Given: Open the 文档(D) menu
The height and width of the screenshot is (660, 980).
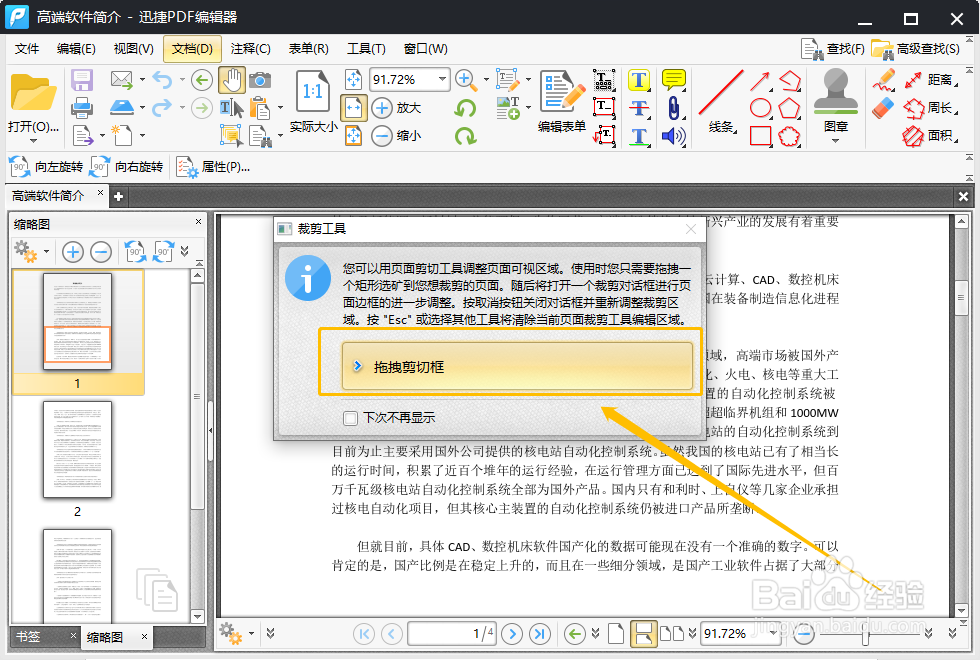Looking at the screenshot, I should pos(192,49).
